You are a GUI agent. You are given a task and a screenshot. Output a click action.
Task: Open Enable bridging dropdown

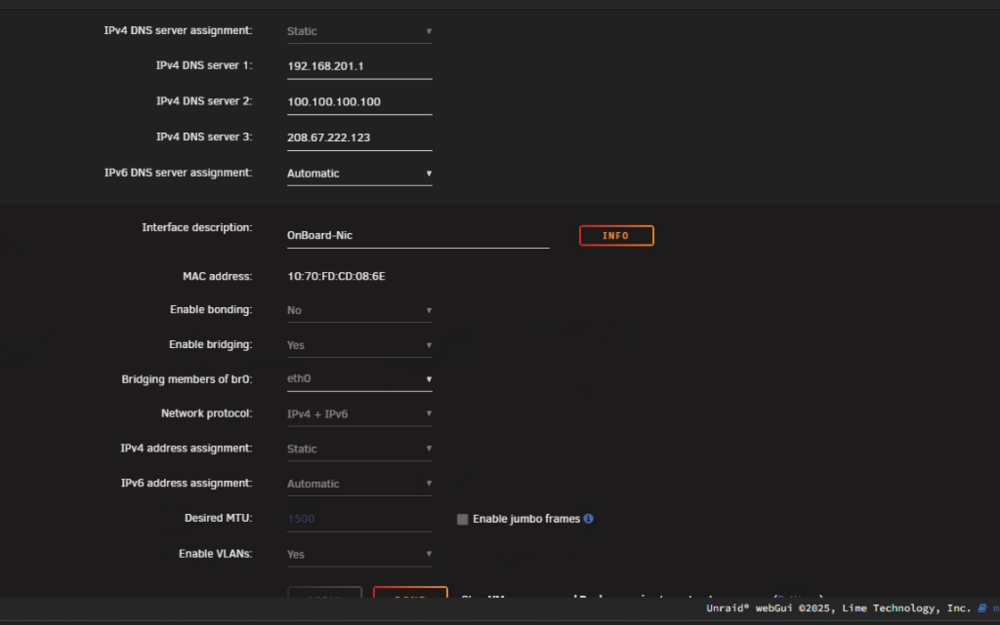point(360,345)
